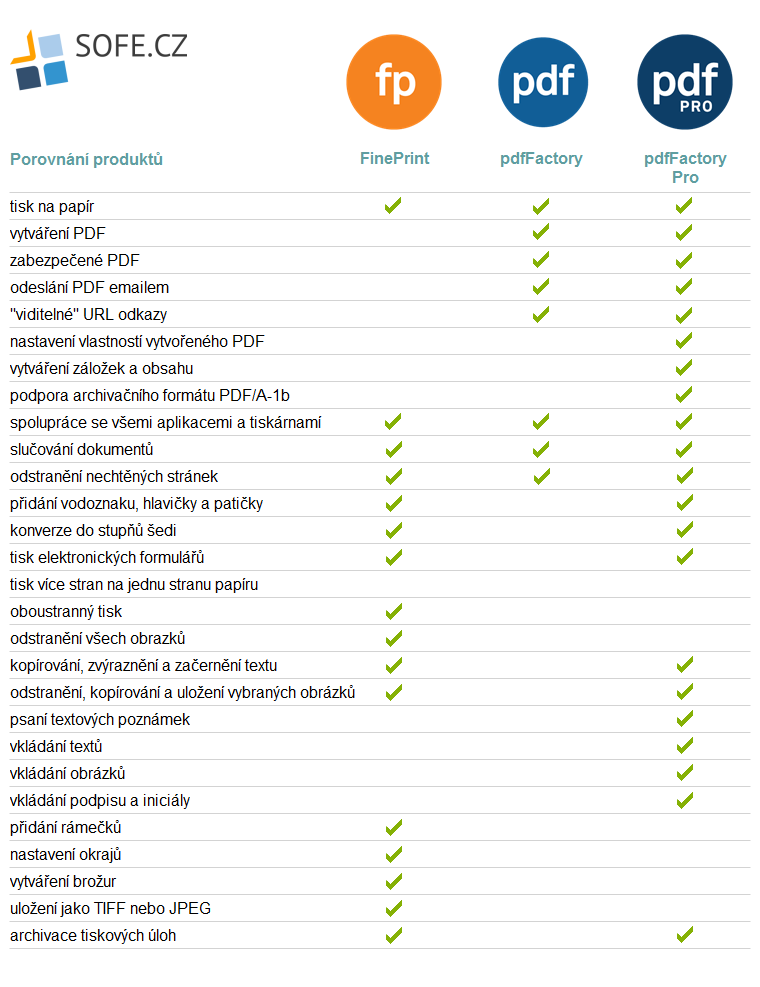Viewport: 760px width, 987px height.
Task: Click Pro checkmark for vkládání obrázků
Action: [684, 773]
